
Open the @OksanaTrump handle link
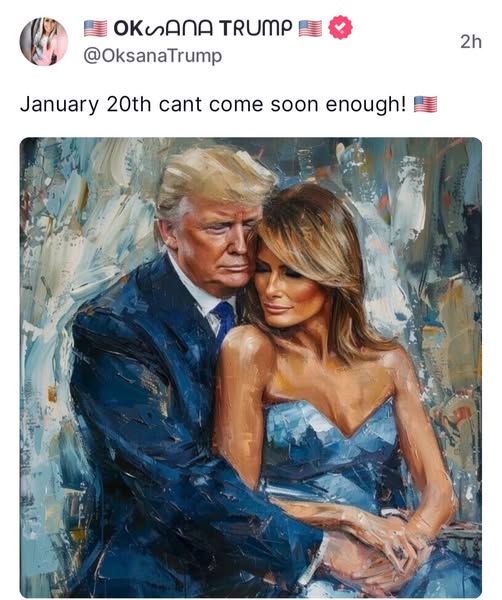tap(153, 56)
